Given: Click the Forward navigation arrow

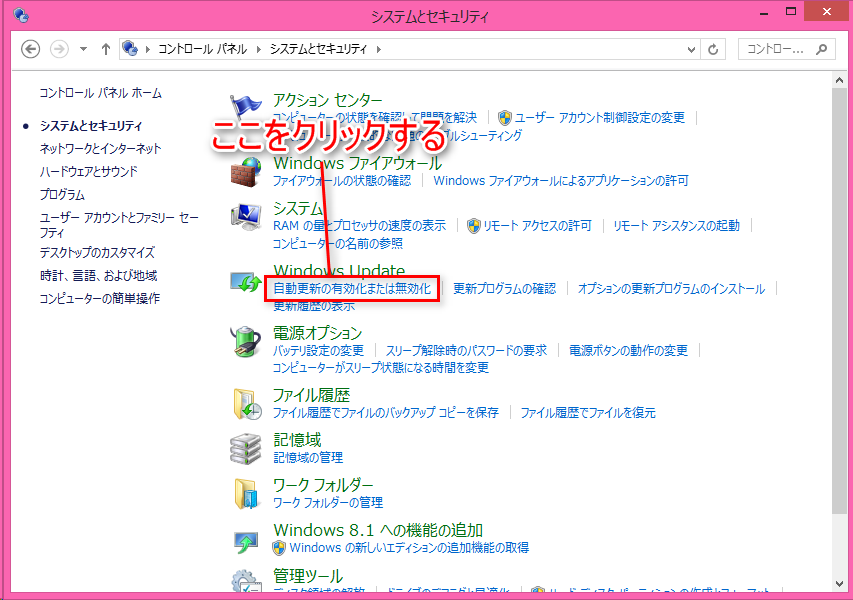Looking at the screenshot, I should tap(59, 49).
